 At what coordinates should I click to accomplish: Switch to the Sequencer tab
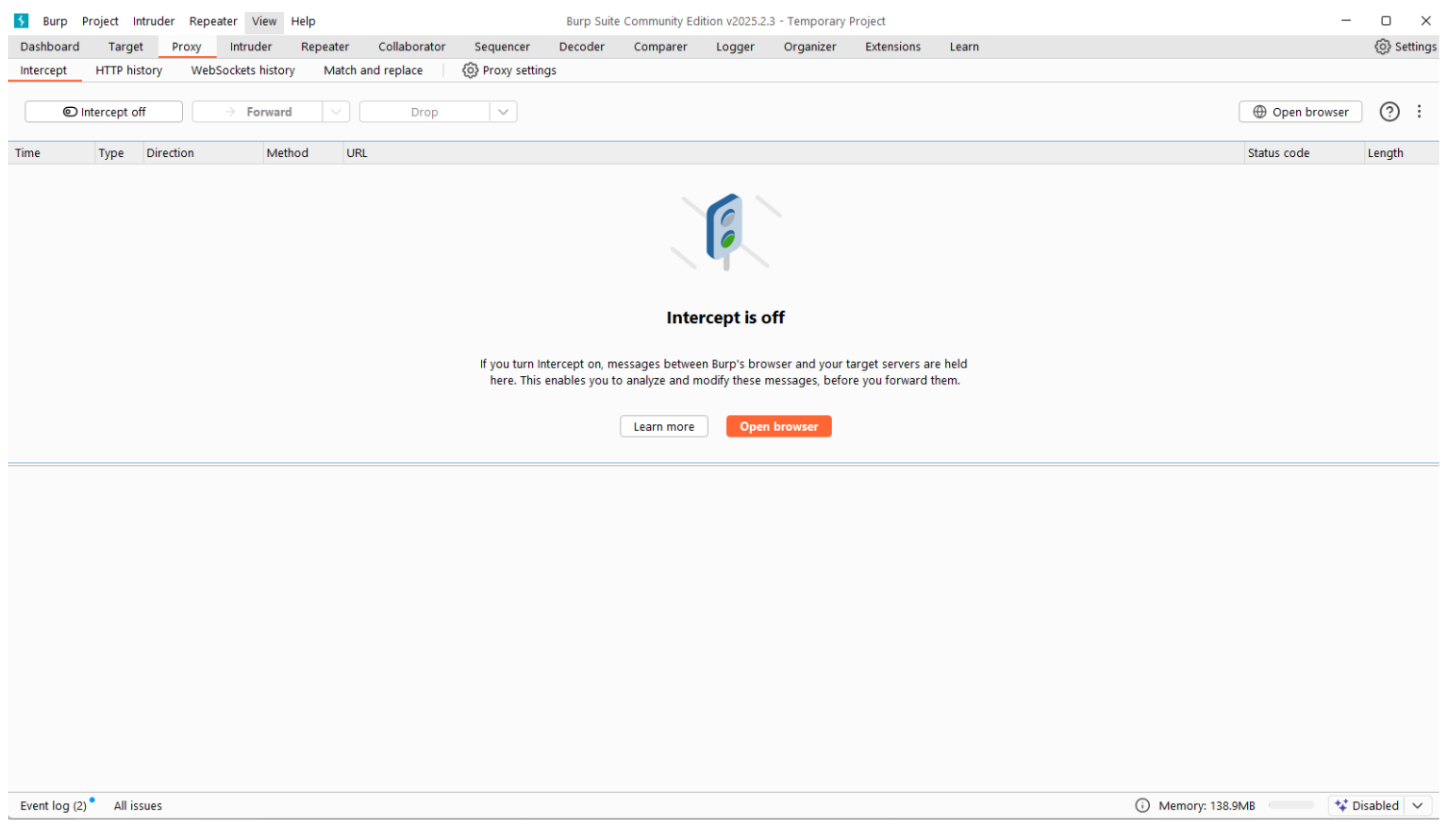(x=502, y=46)
